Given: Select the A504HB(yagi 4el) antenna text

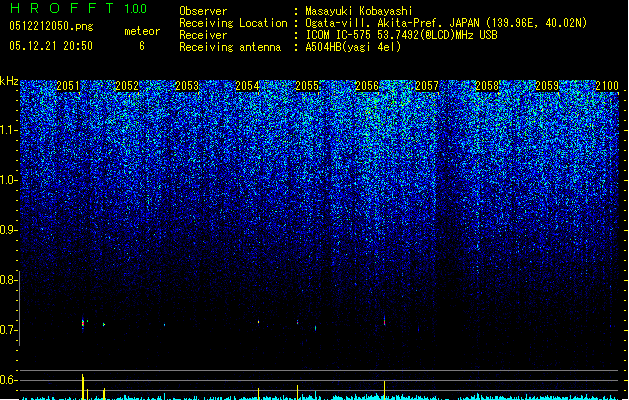Looking at the screenshot, I should 353,47.
